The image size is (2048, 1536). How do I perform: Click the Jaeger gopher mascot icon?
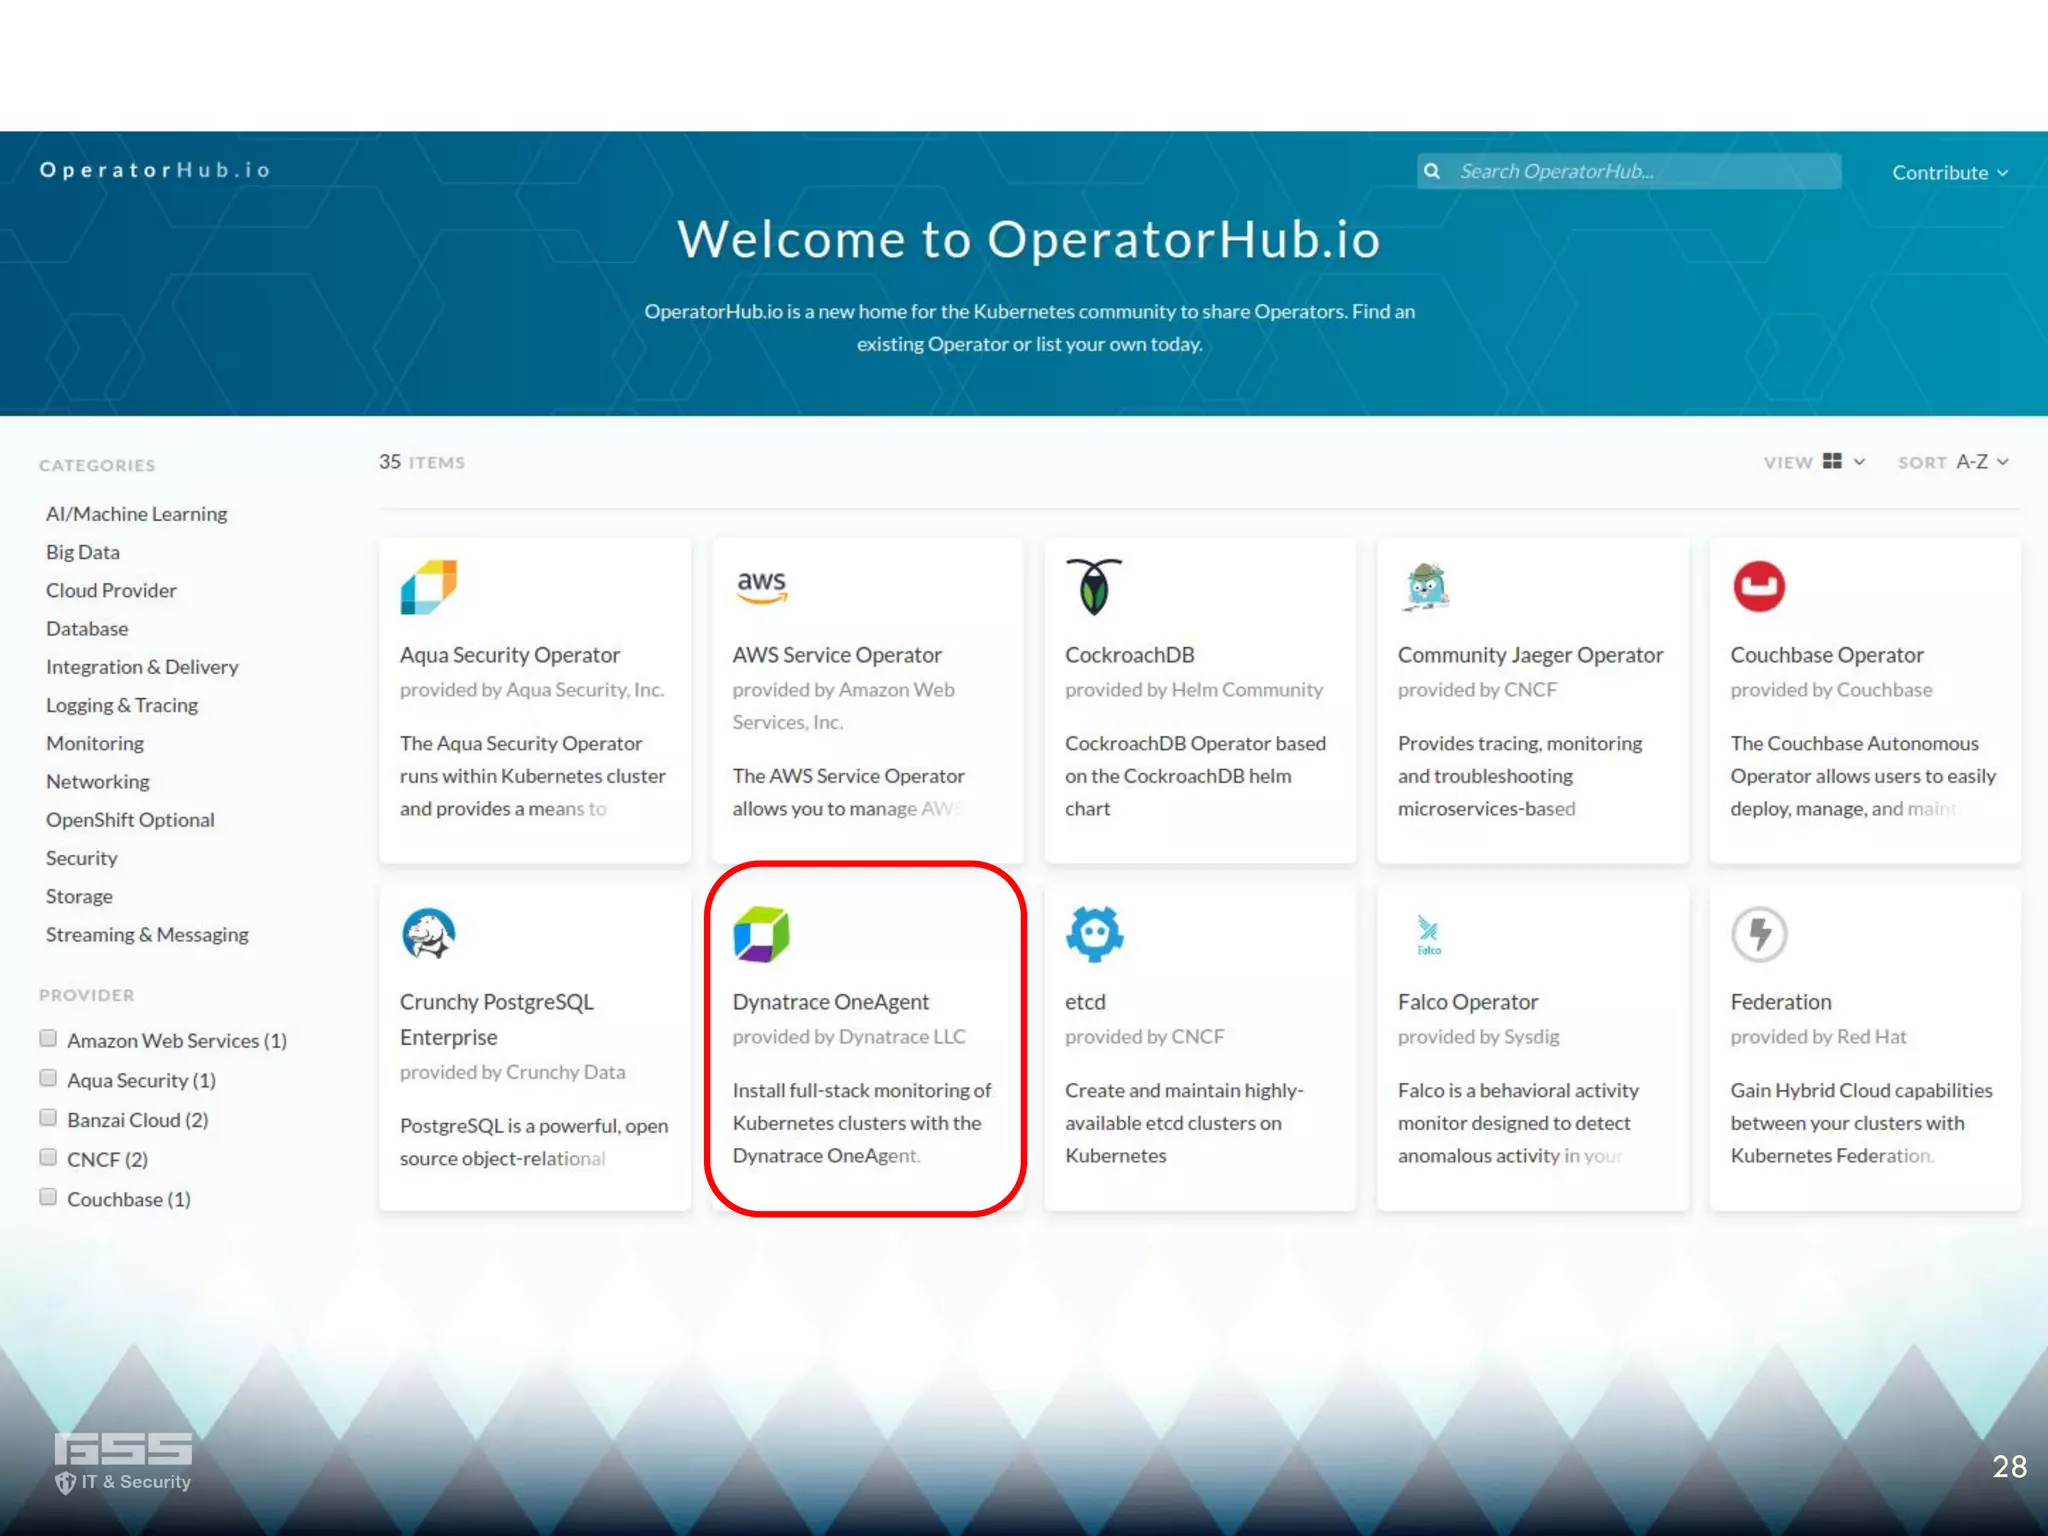(x=1426, y=586)
